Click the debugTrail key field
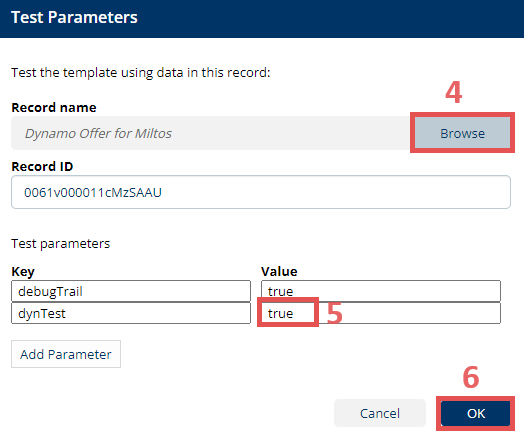Viewport: 524px width, 440px height. [x=131, y=291]
